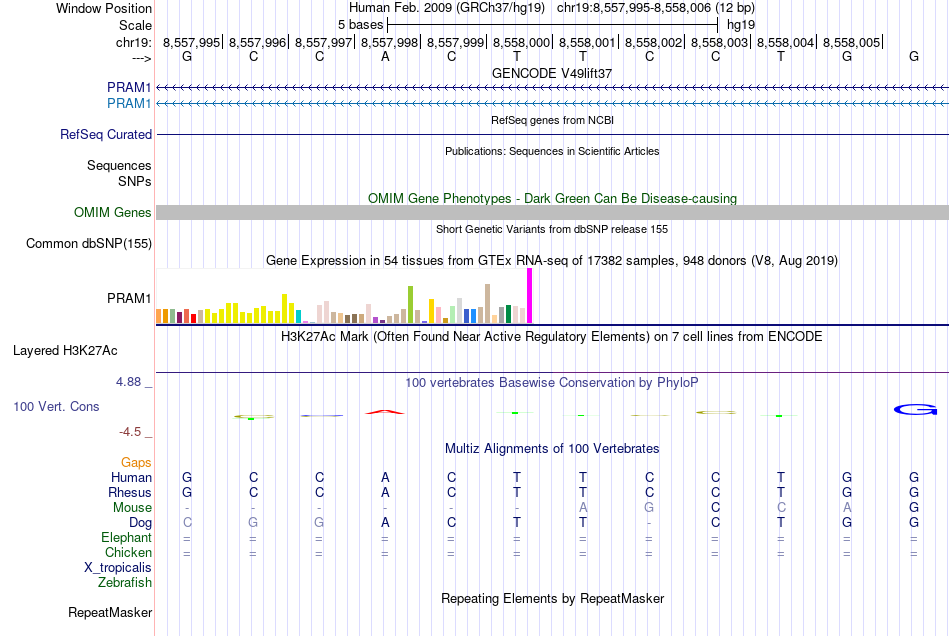The width and height of the screenshot is (950, 636).
Task: Click the 4.88 PhyloP maximum value
Action: (128, 382)
